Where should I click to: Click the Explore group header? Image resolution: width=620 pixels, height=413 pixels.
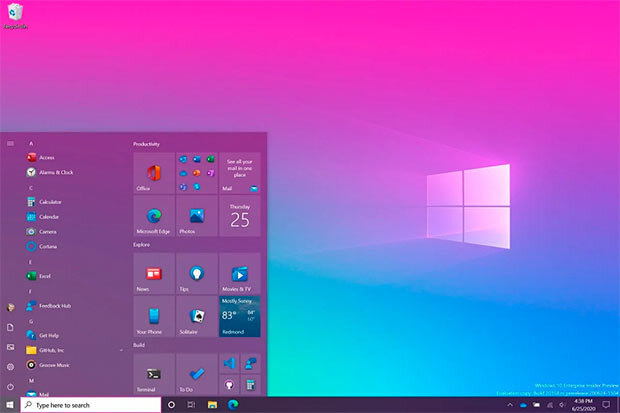pos(141,245)
